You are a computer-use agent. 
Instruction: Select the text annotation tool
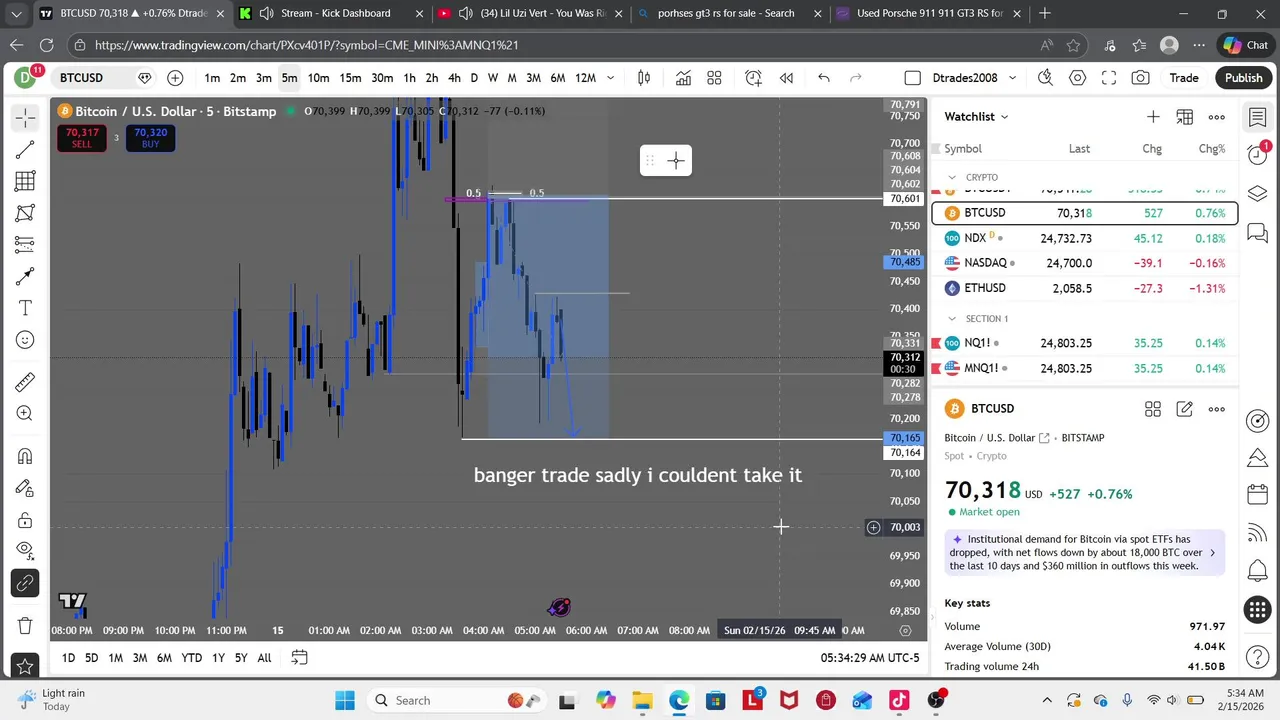[25, 308]
